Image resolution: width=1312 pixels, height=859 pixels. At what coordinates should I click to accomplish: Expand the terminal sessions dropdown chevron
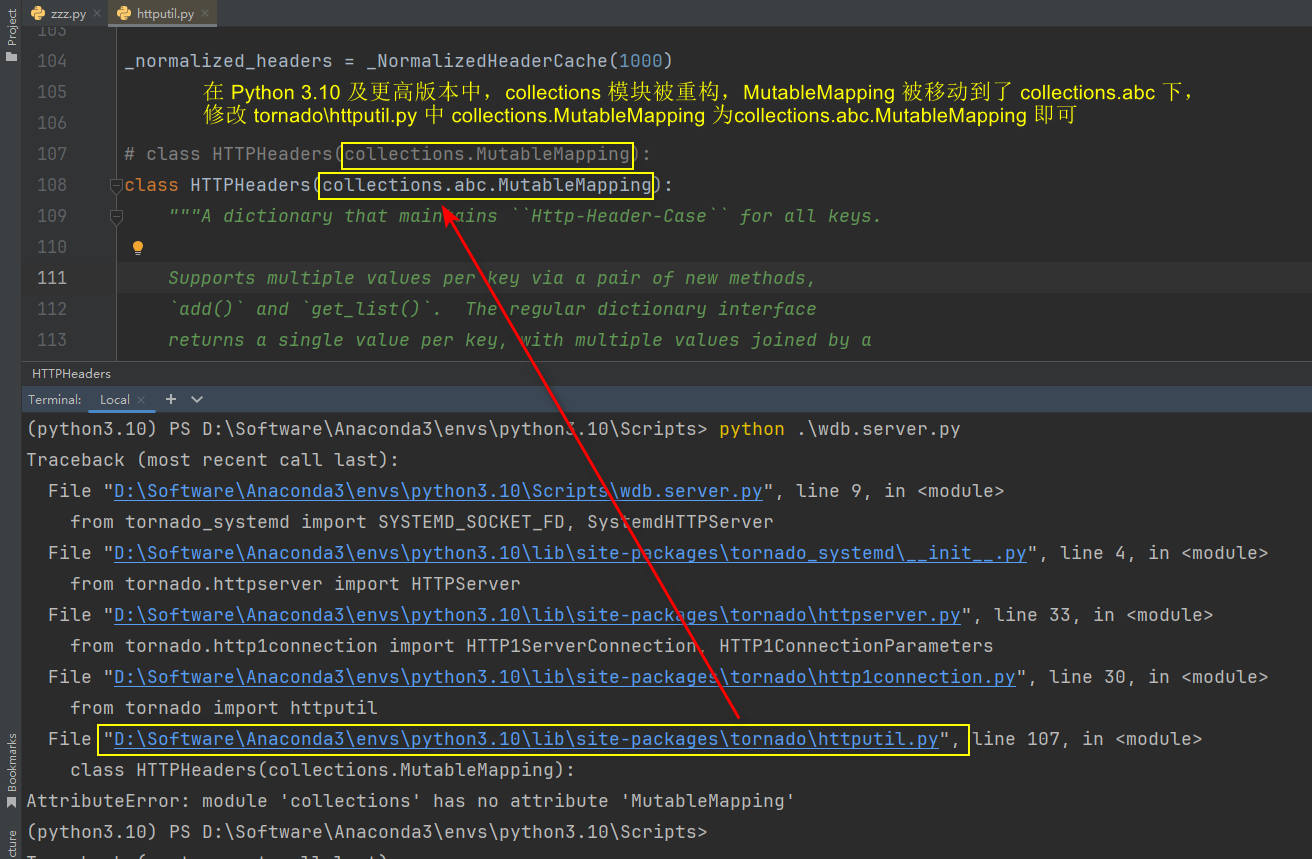pos(197,399)
